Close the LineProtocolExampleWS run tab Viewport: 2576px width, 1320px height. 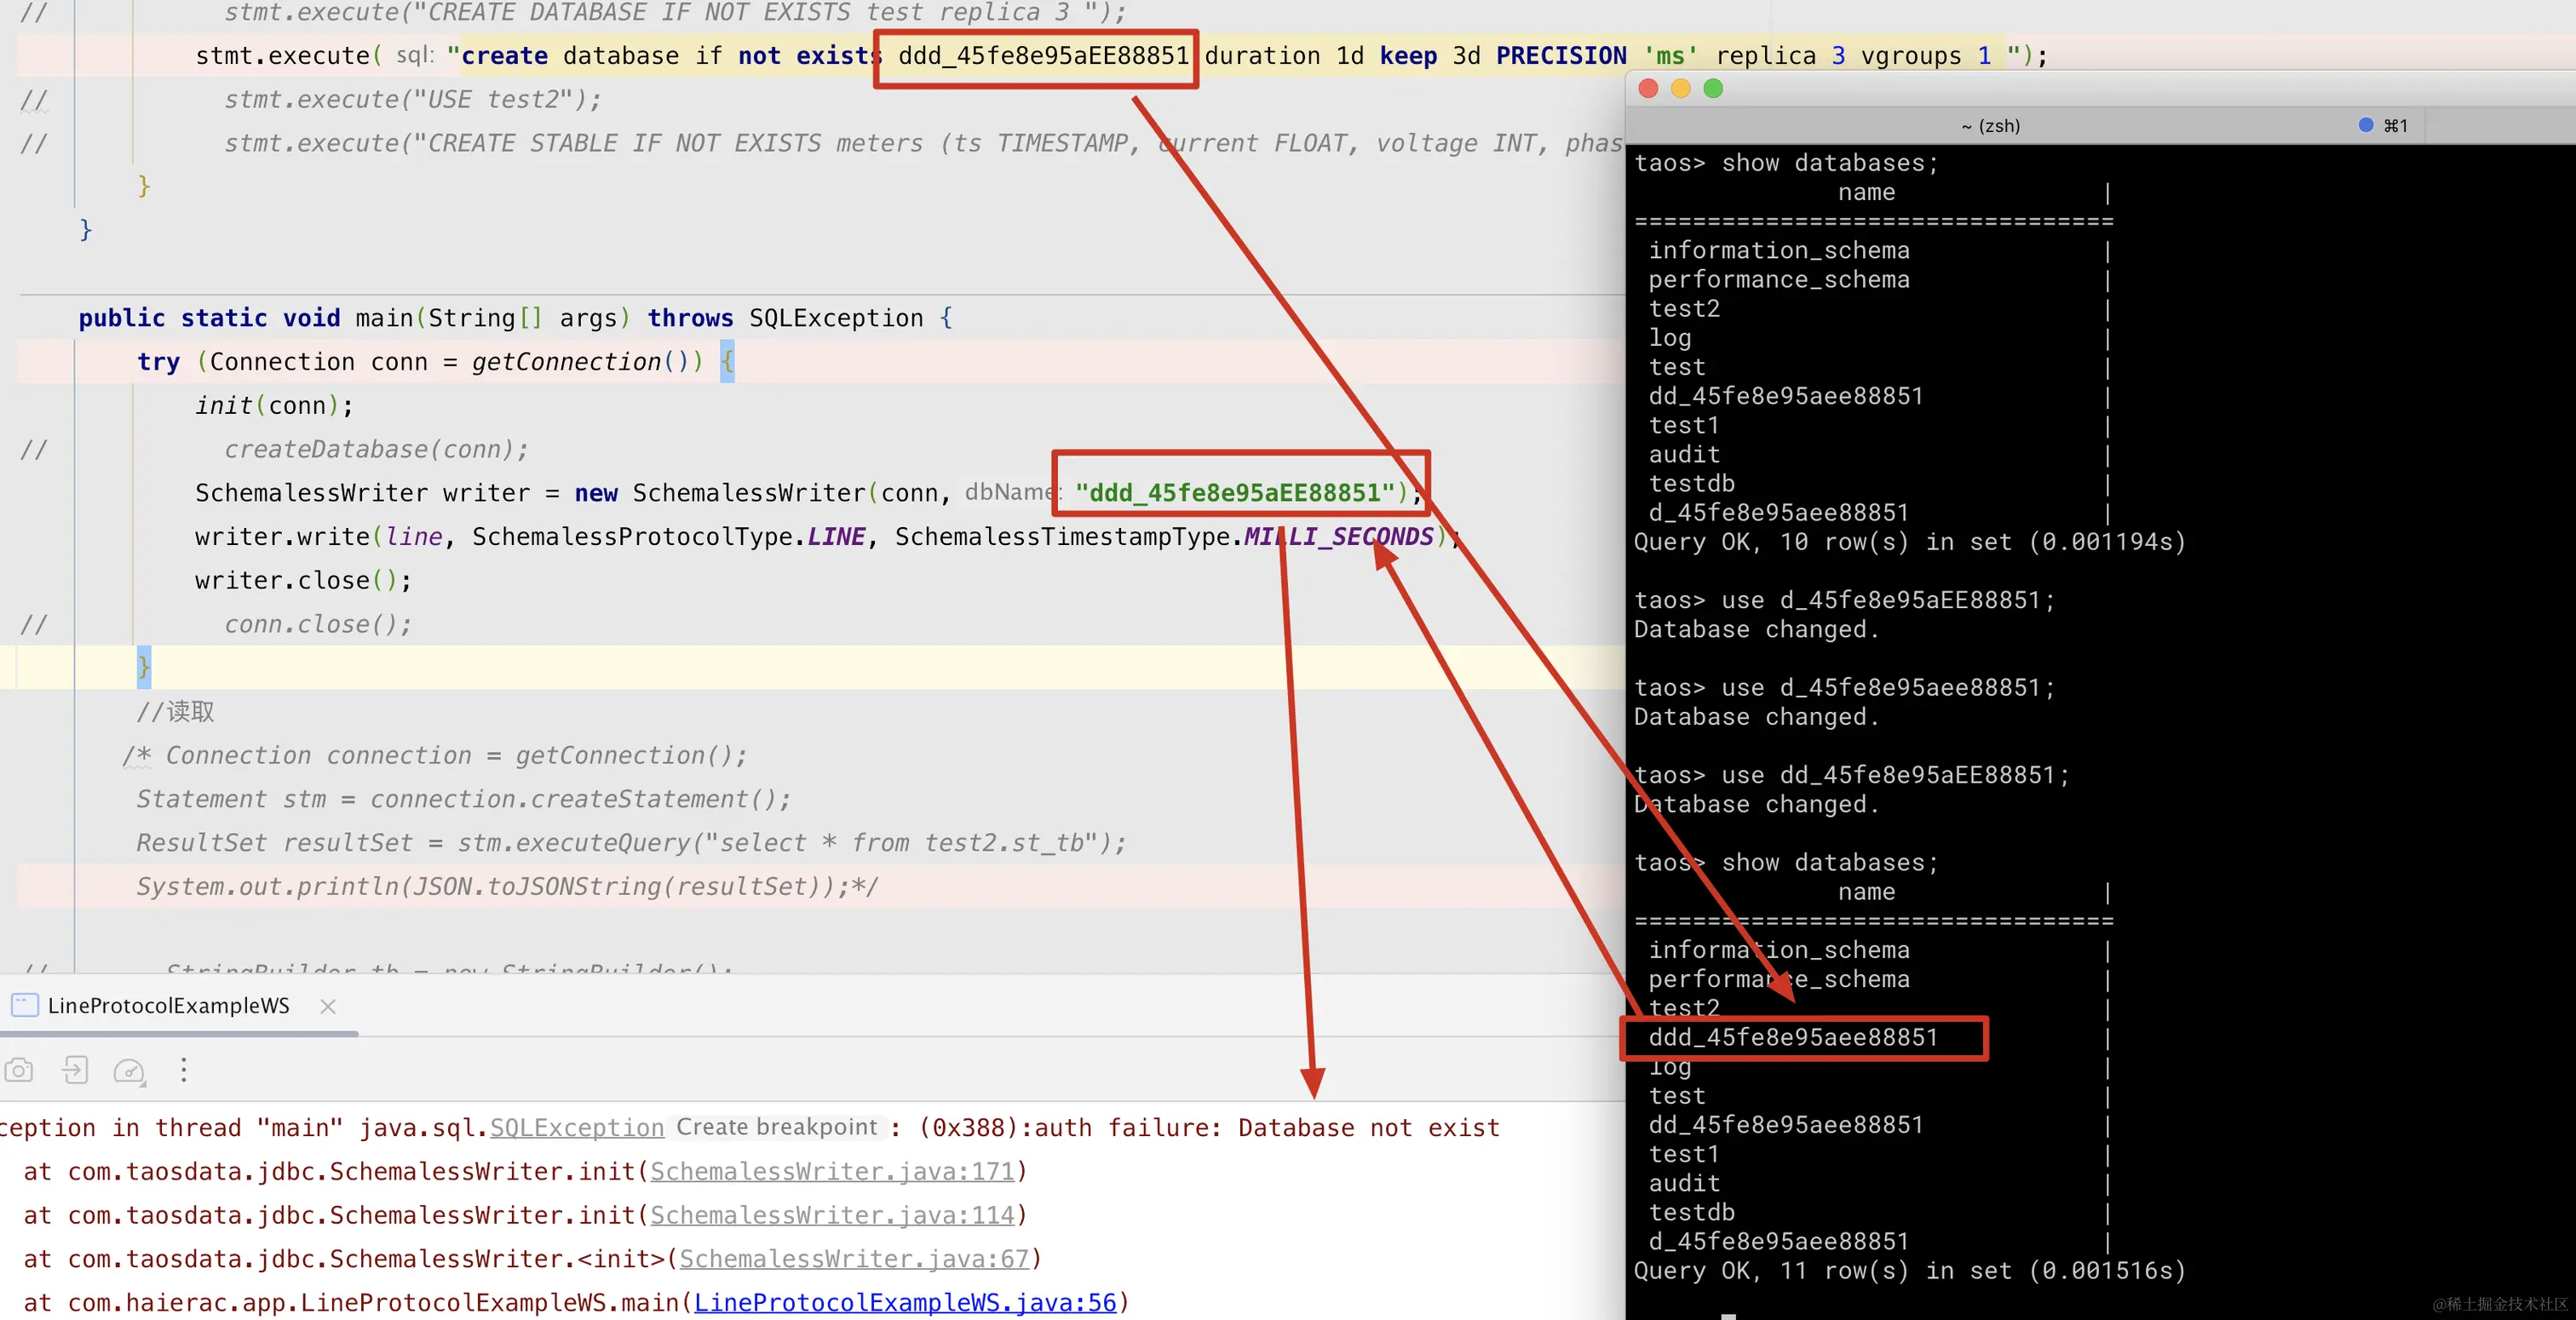pyautogui.click(x=328, y=1006)
